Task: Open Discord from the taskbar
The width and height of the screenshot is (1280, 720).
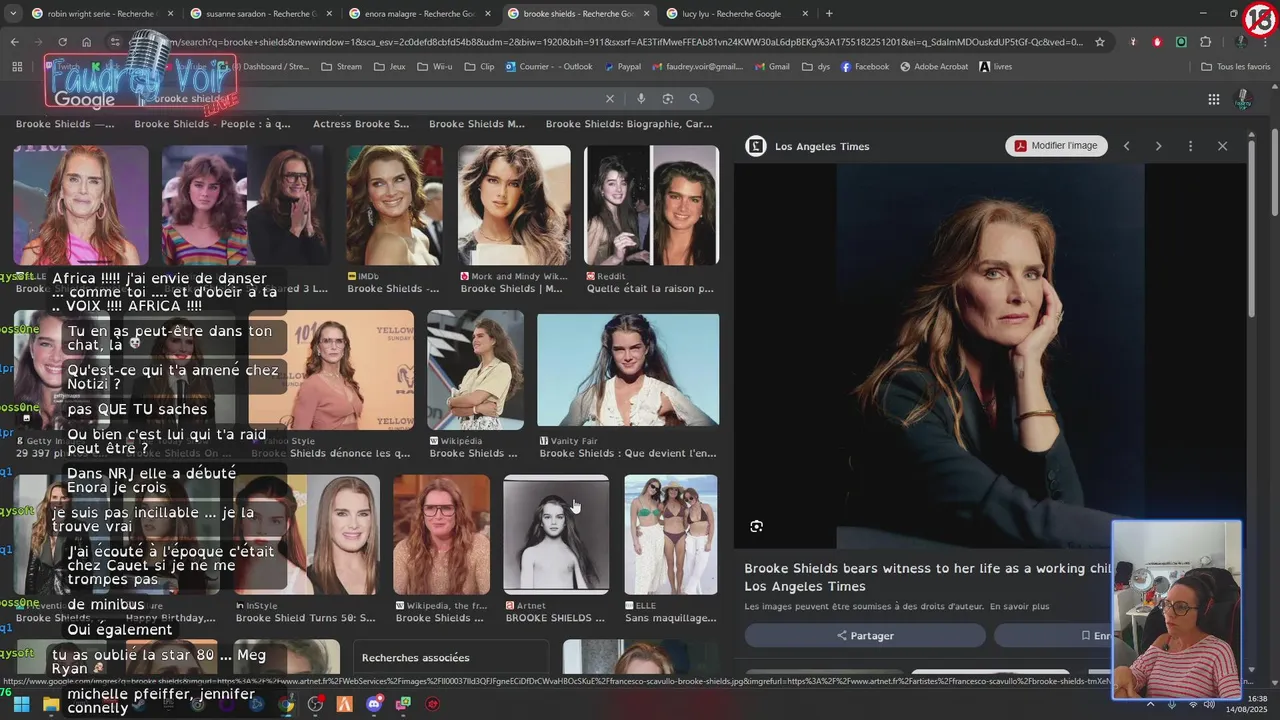Action: (374, 704)
